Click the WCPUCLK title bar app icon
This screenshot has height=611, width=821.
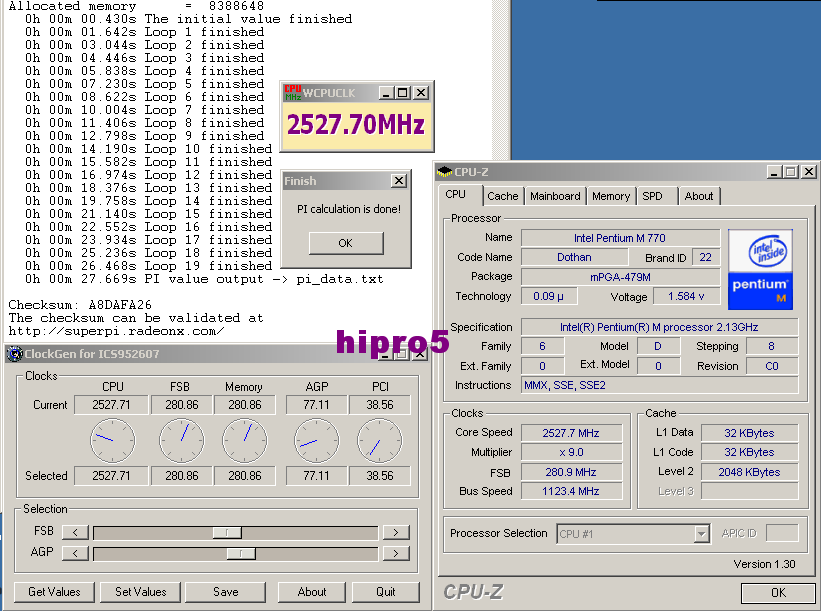[x=293, y=93]
